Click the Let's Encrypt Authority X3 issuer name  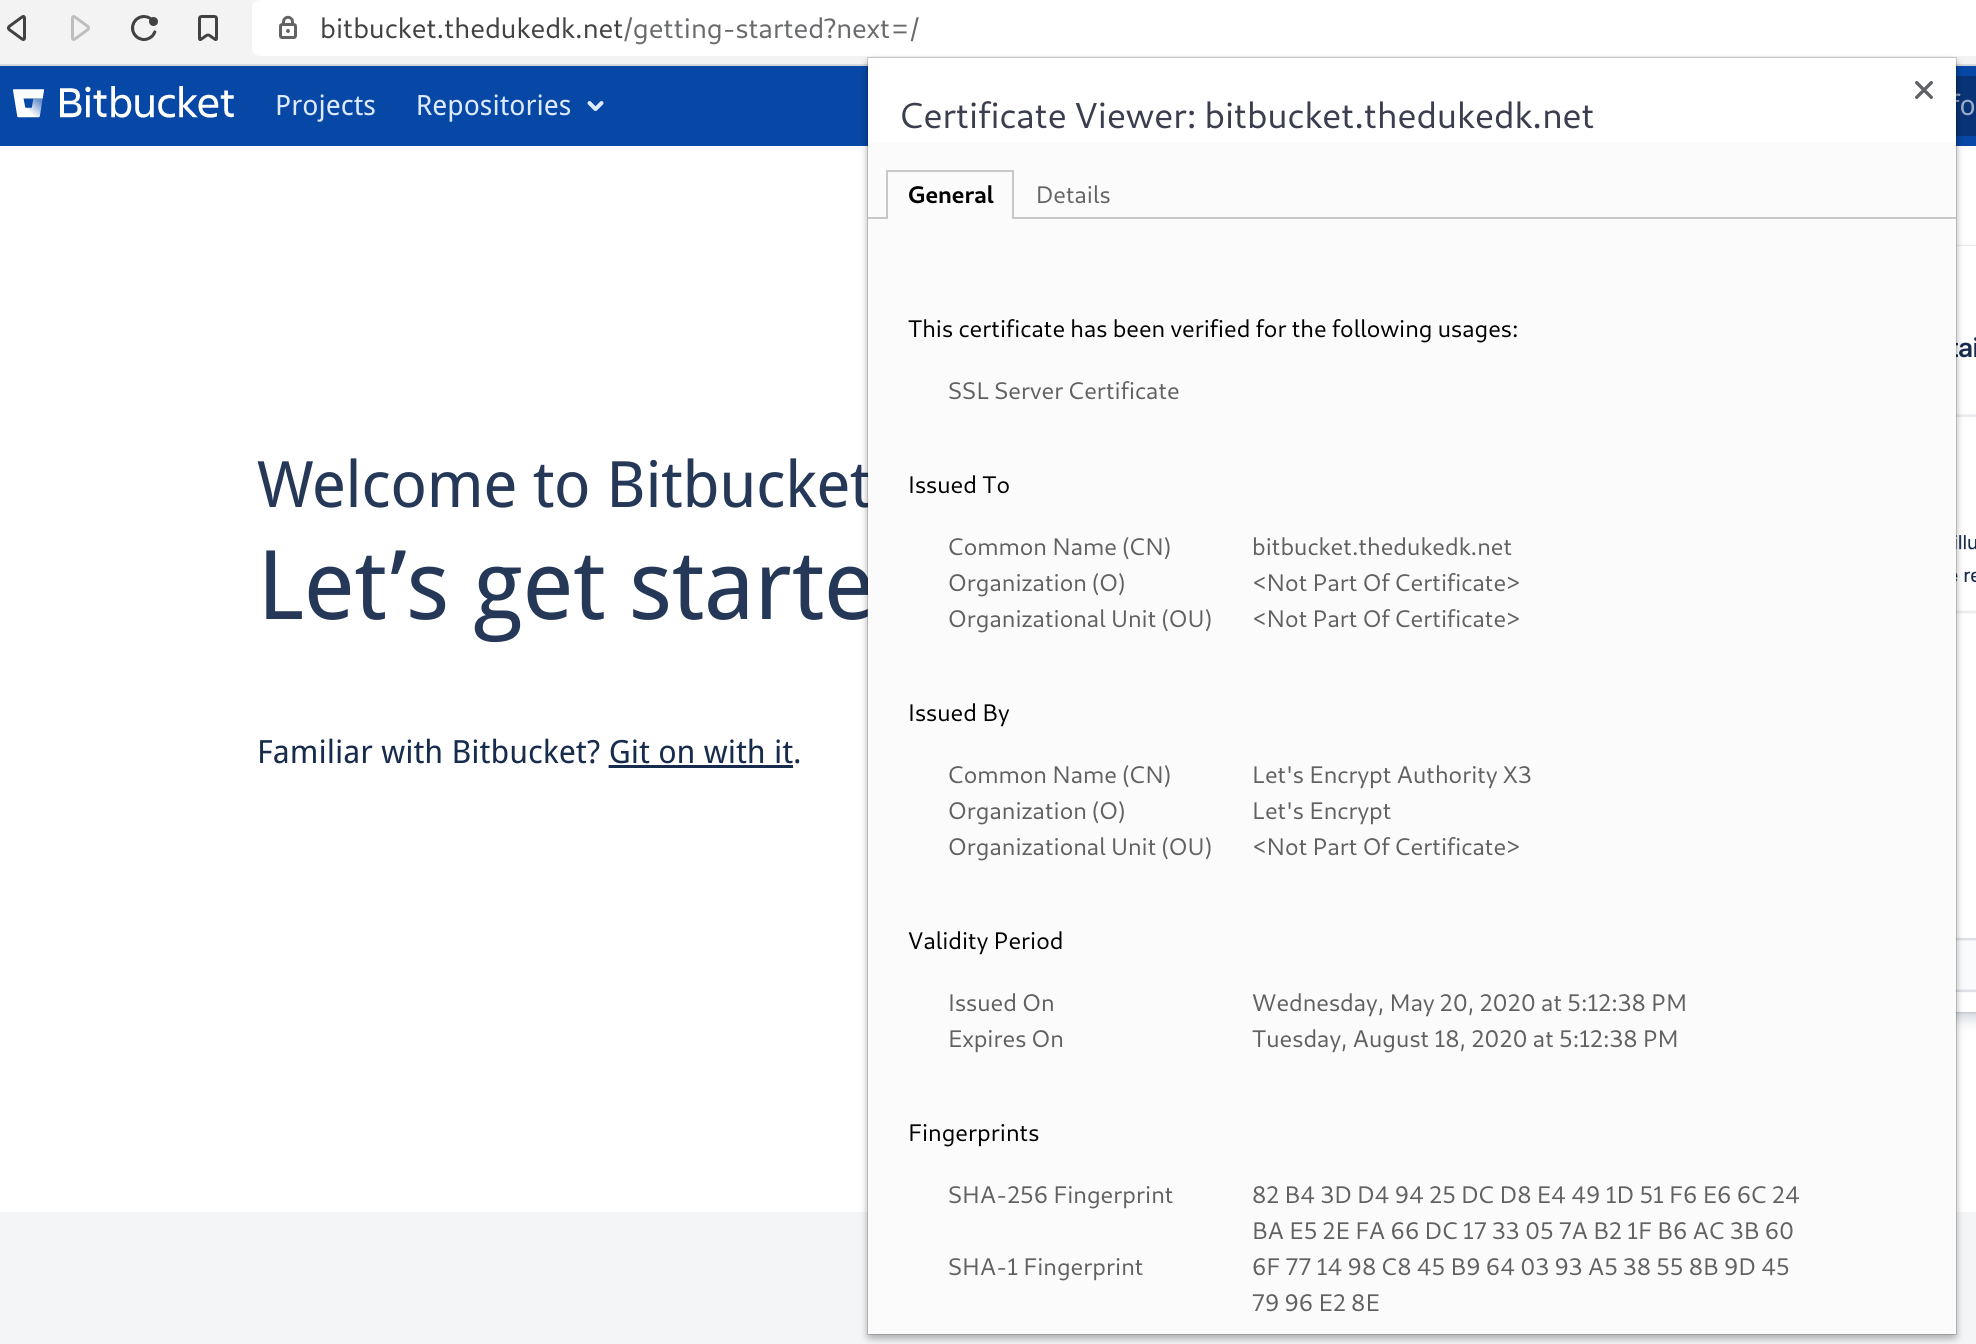pyautogui.click(x=1391, y=775)
